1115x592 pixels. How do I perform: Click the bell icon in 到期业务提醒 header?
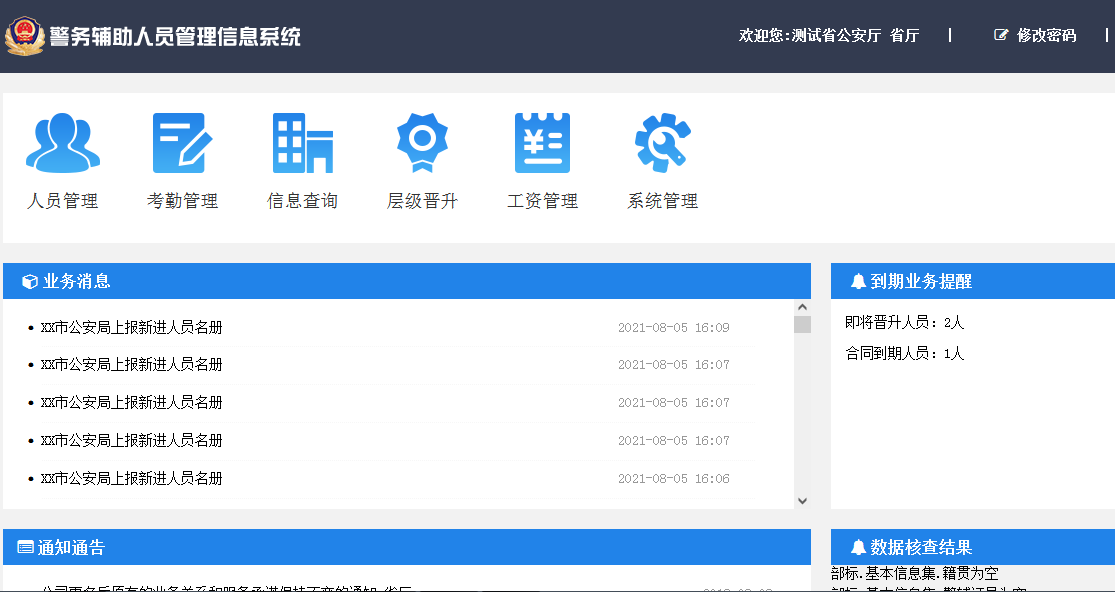[858, 282]
